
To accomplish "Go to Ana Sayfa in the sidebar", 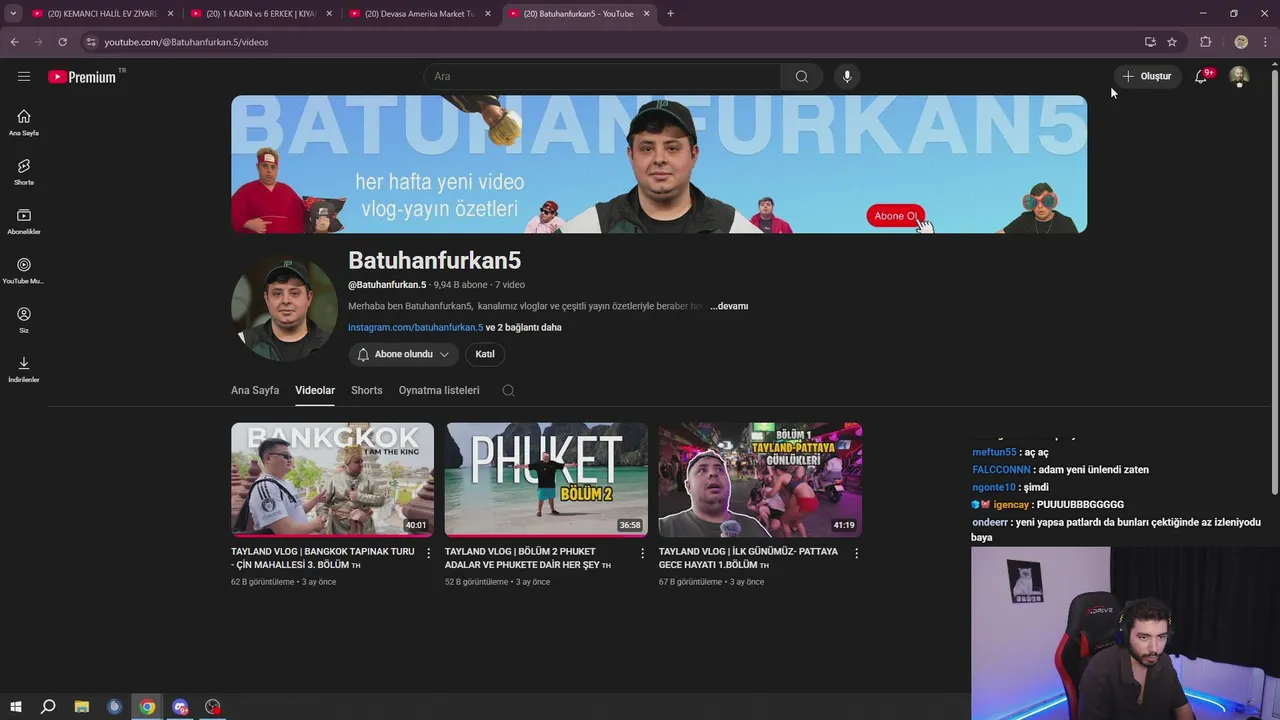I will pos(24,122).
